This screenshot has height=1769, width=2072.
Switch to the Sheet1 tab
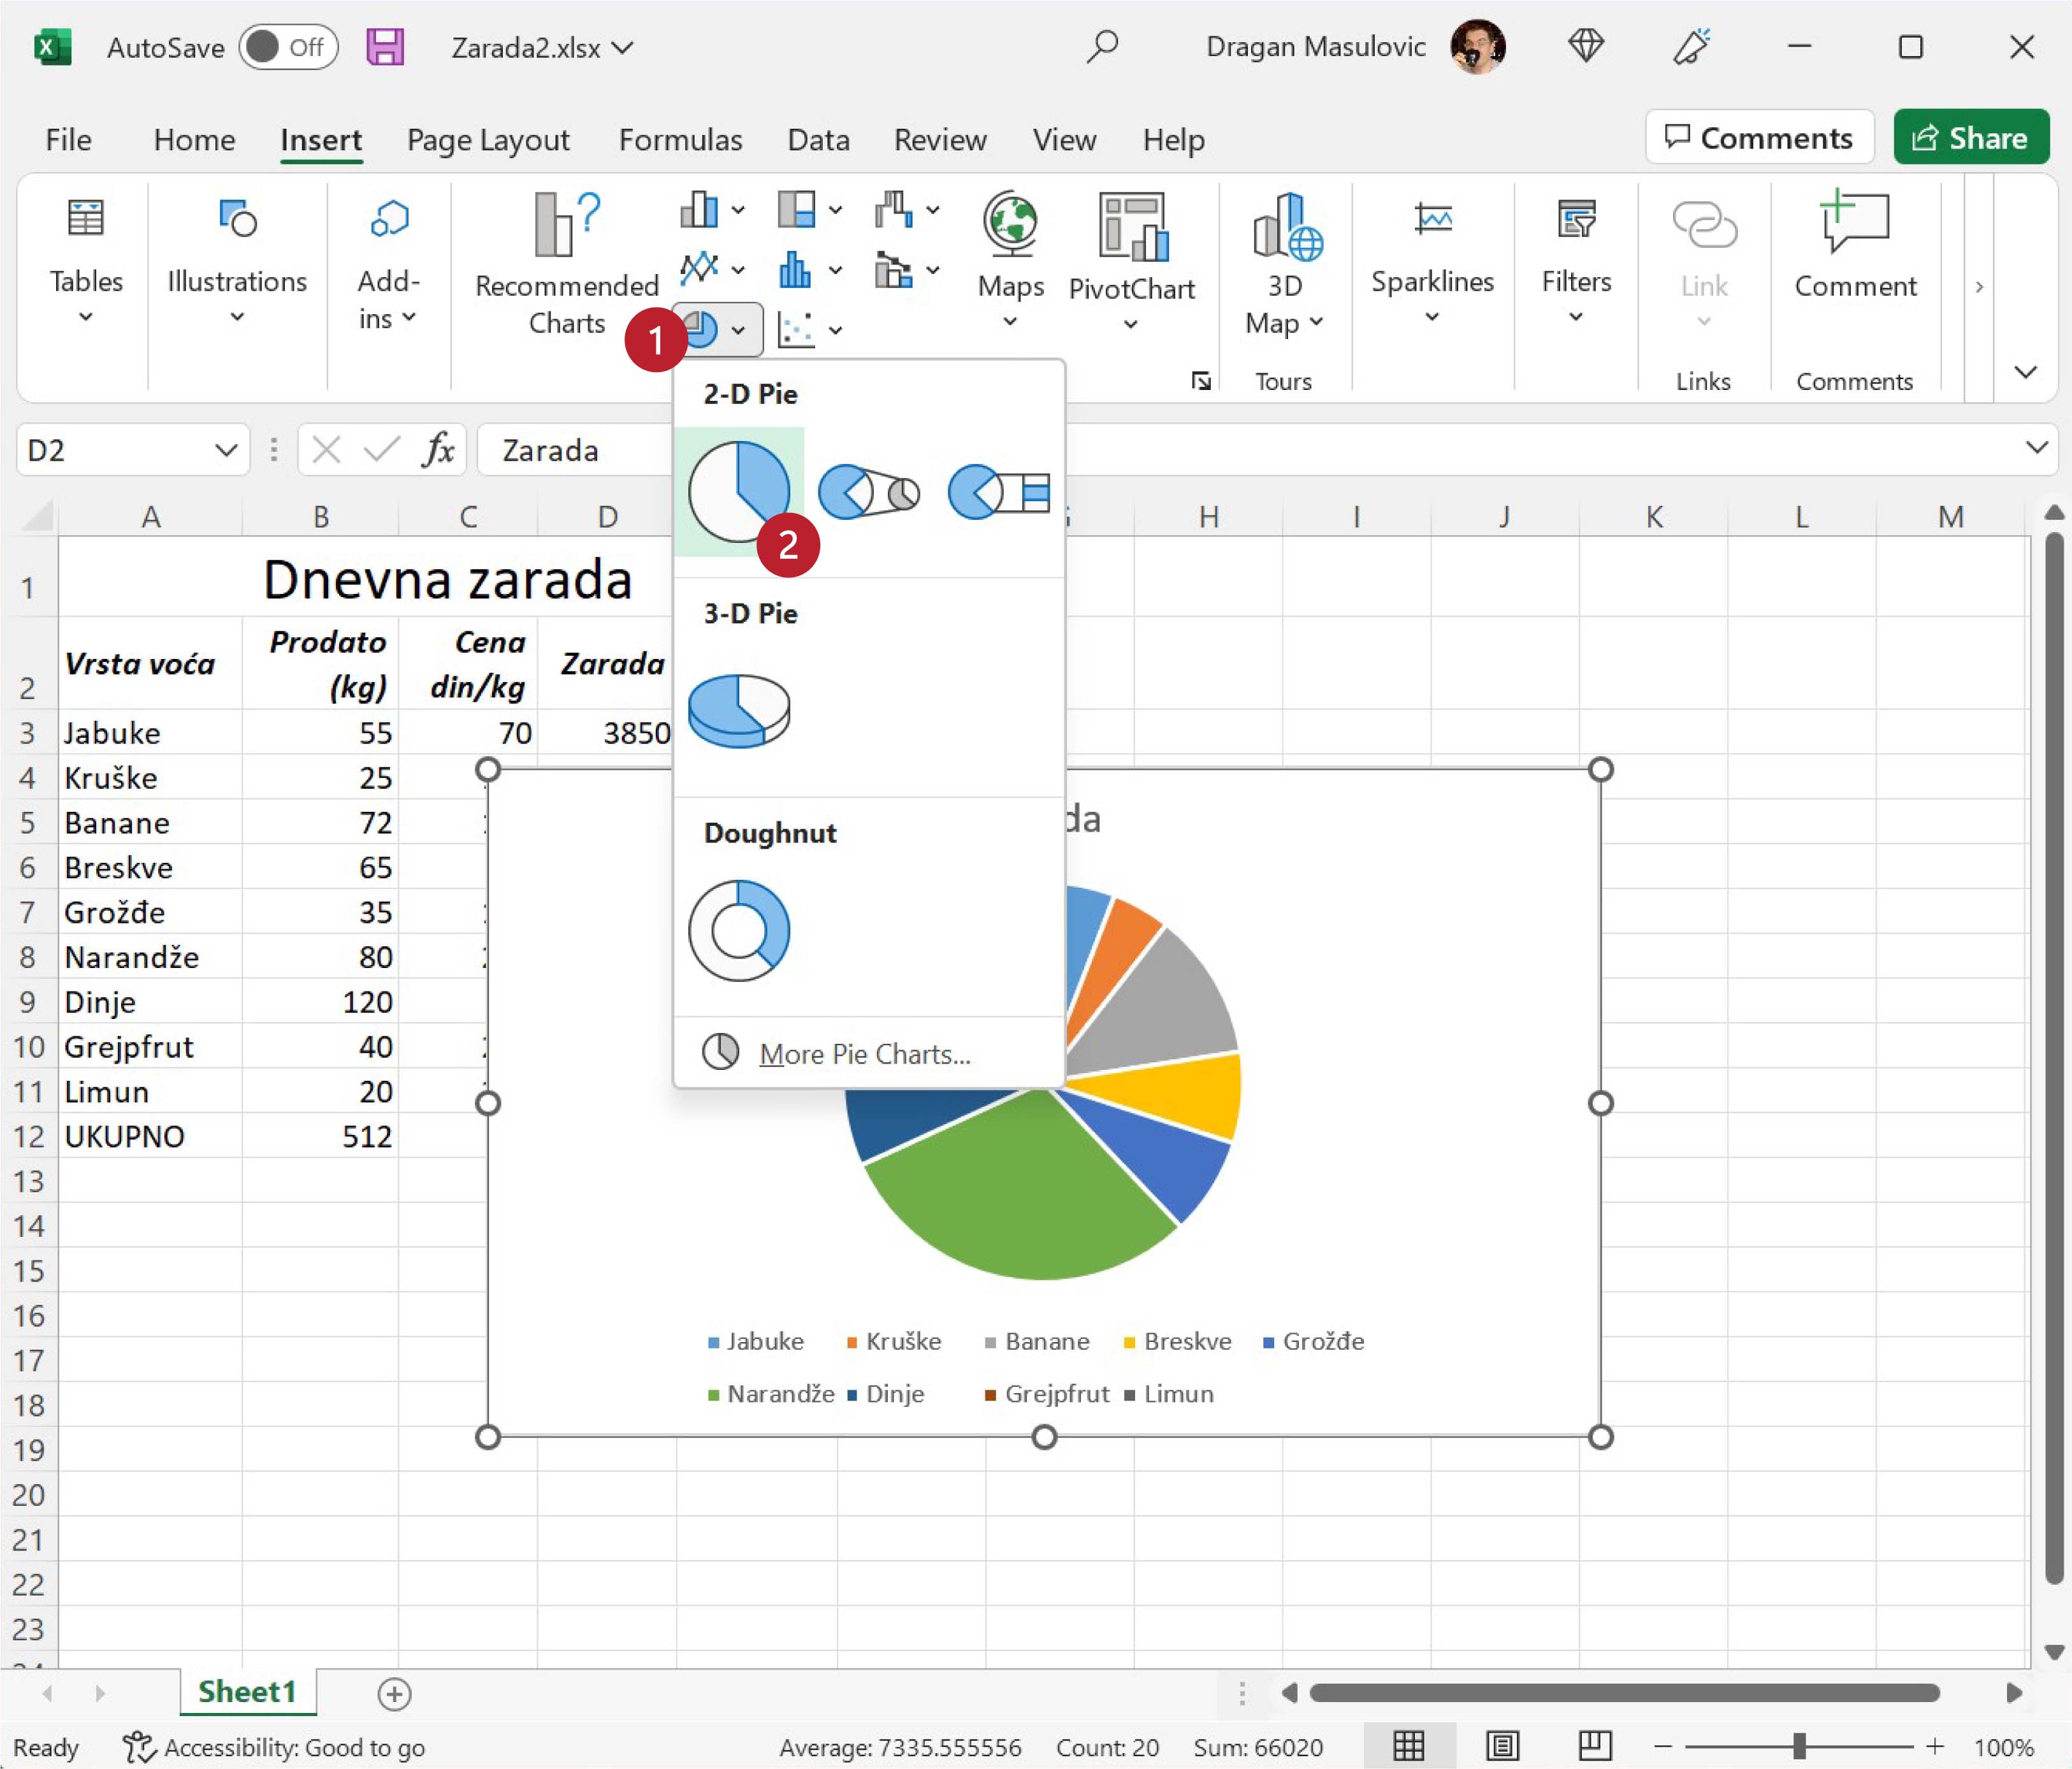(x=247, y=1691)
